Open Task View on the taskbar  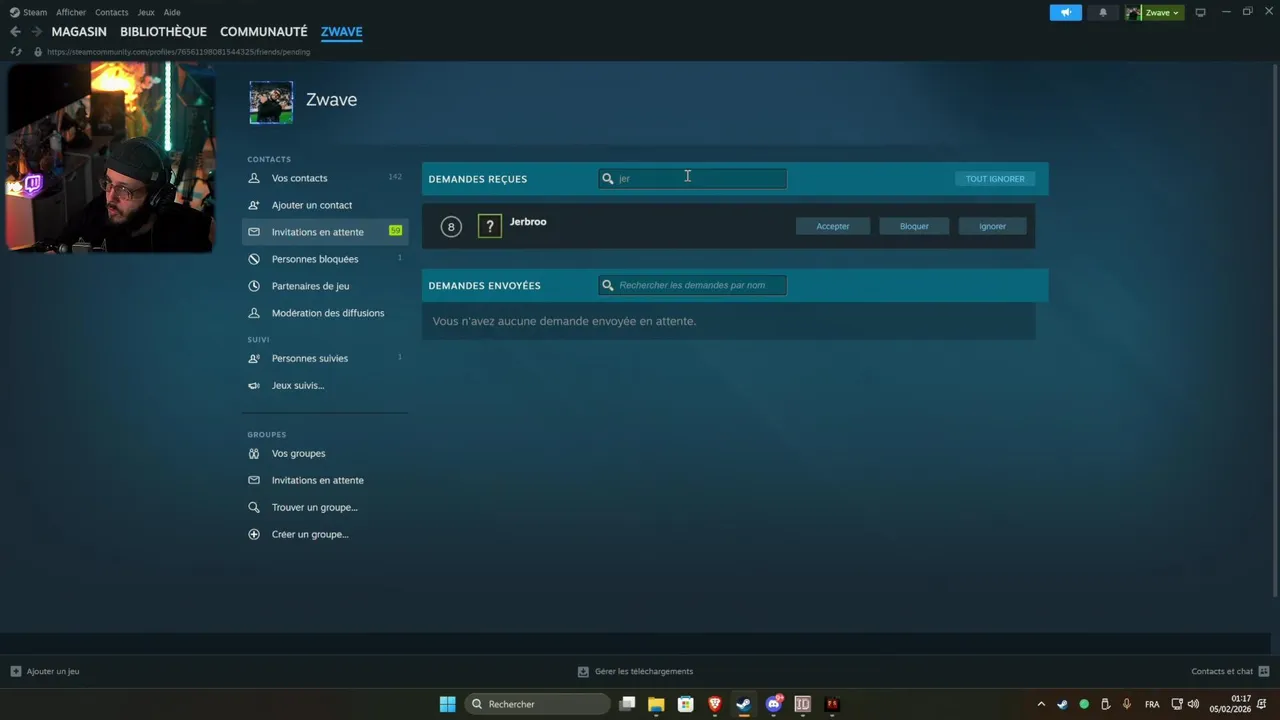pos(627,704)
